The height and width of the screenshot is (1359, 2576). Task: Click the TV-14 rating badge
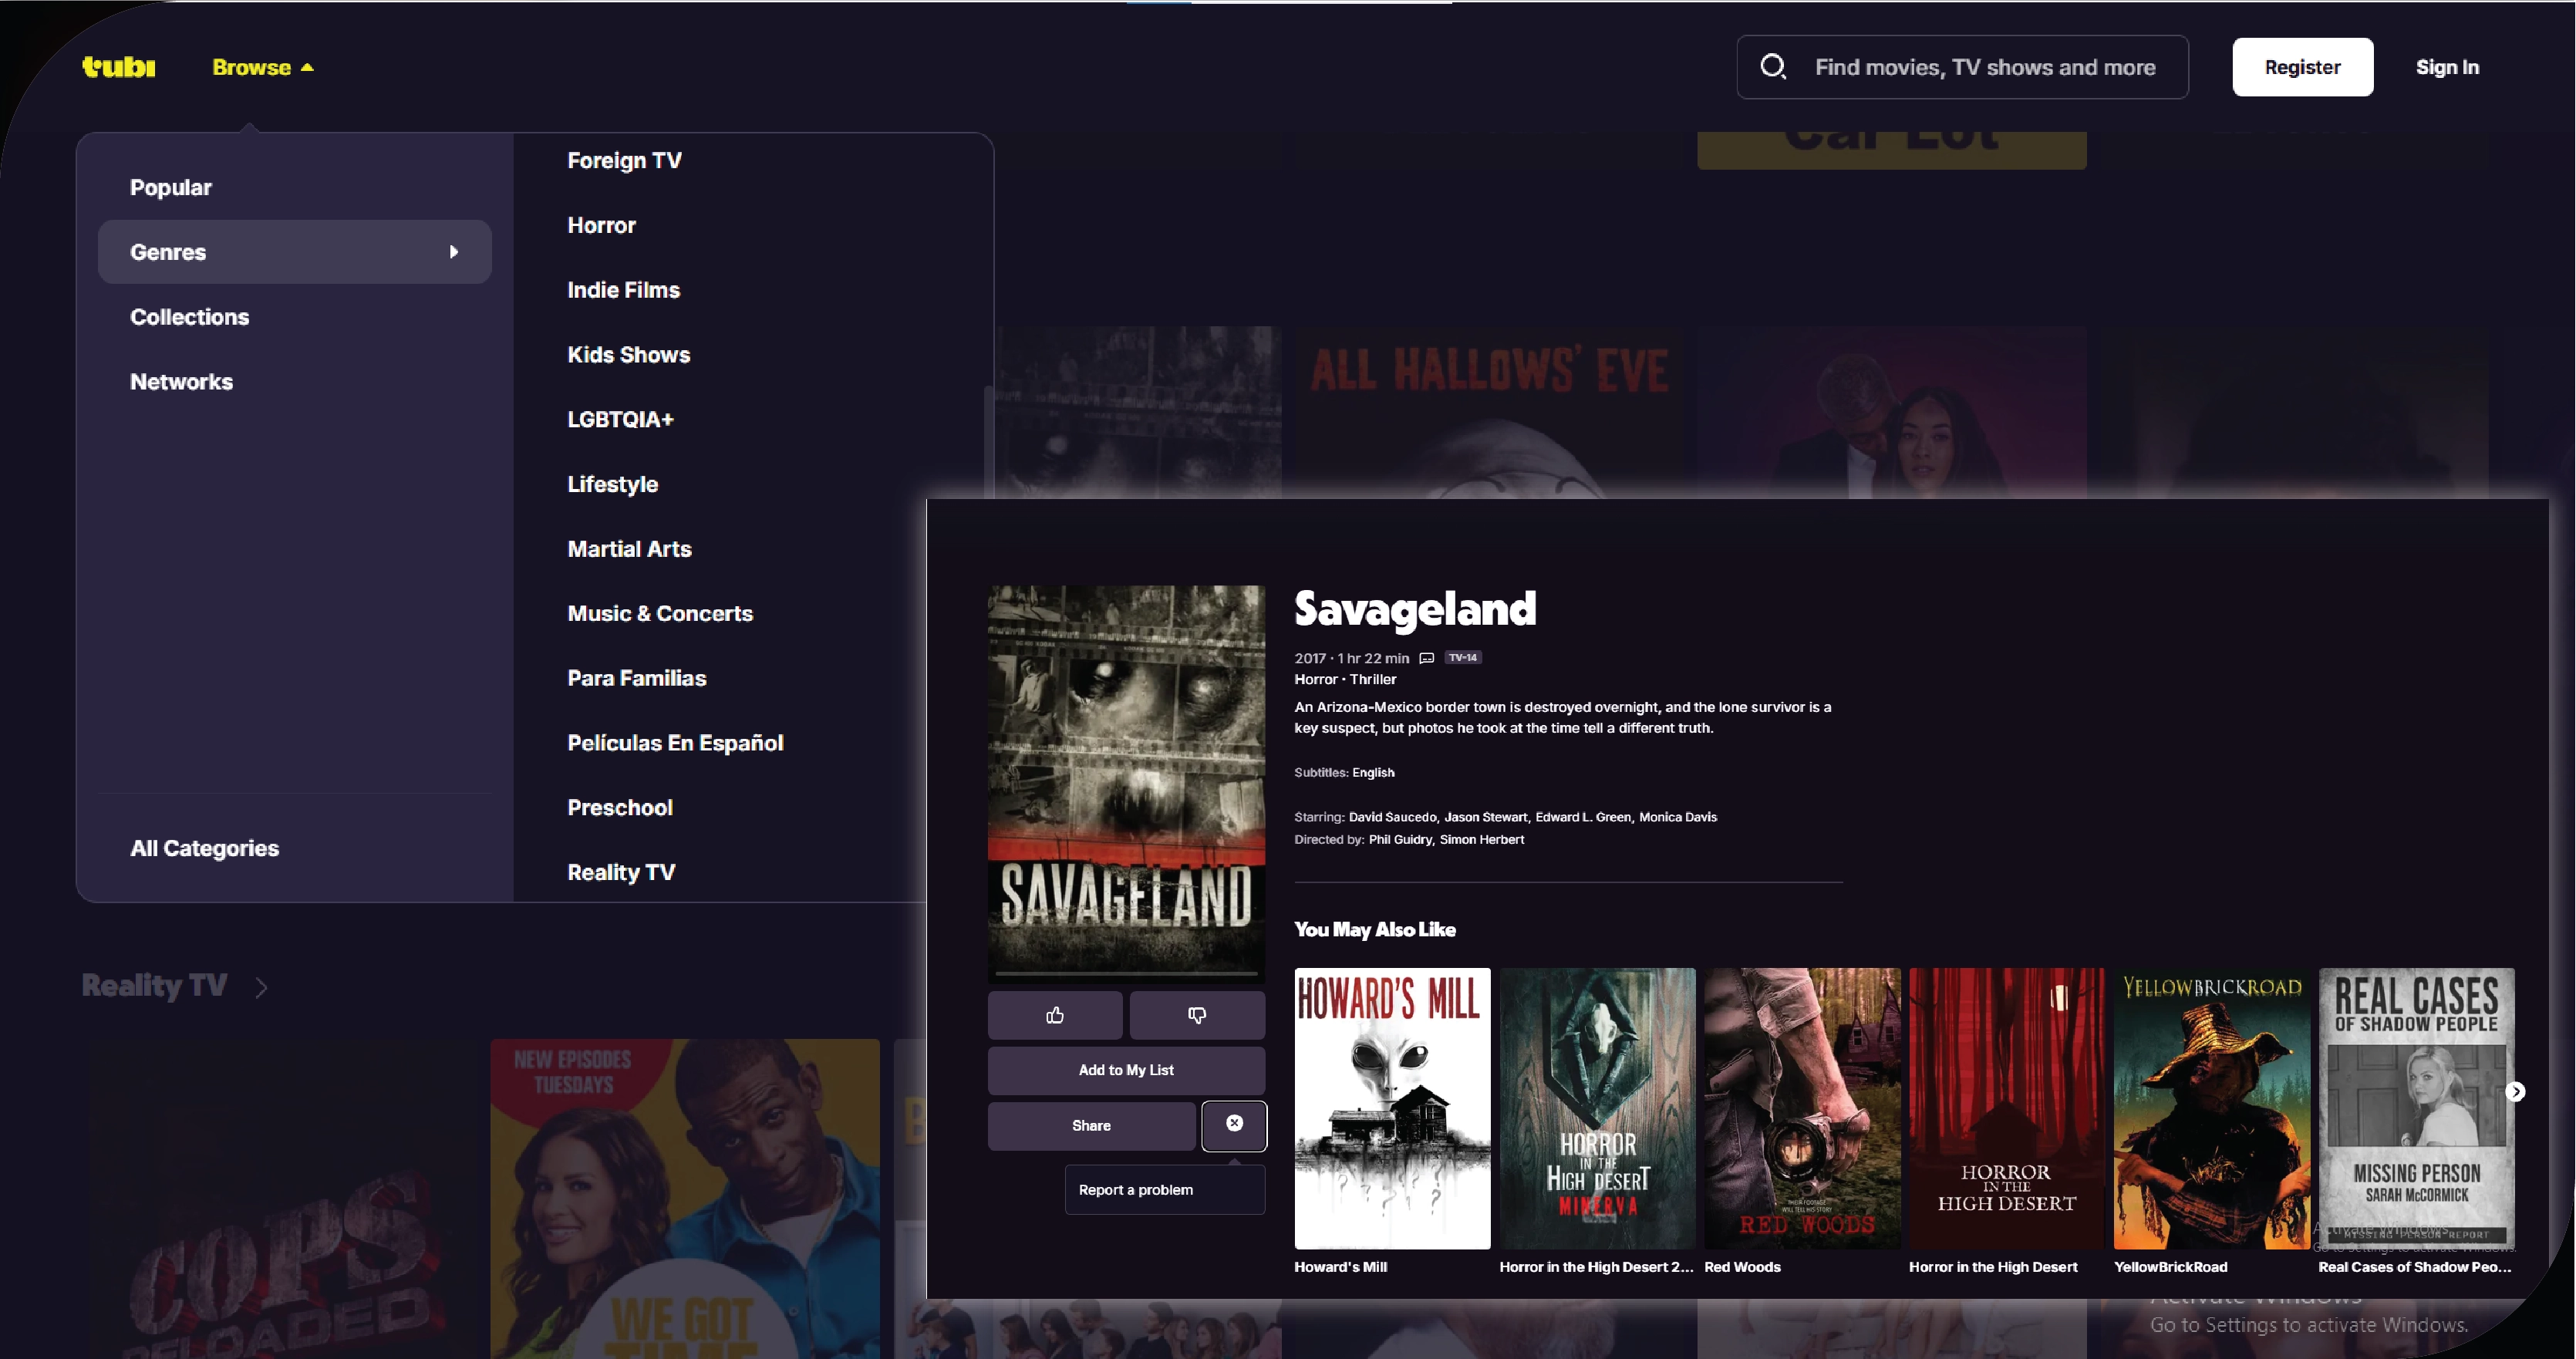pyautogui.click(x=1462, y=658)
